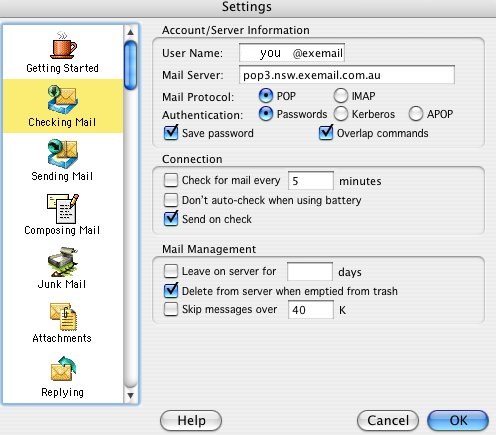Click the Help button

(x=191, y=420)
